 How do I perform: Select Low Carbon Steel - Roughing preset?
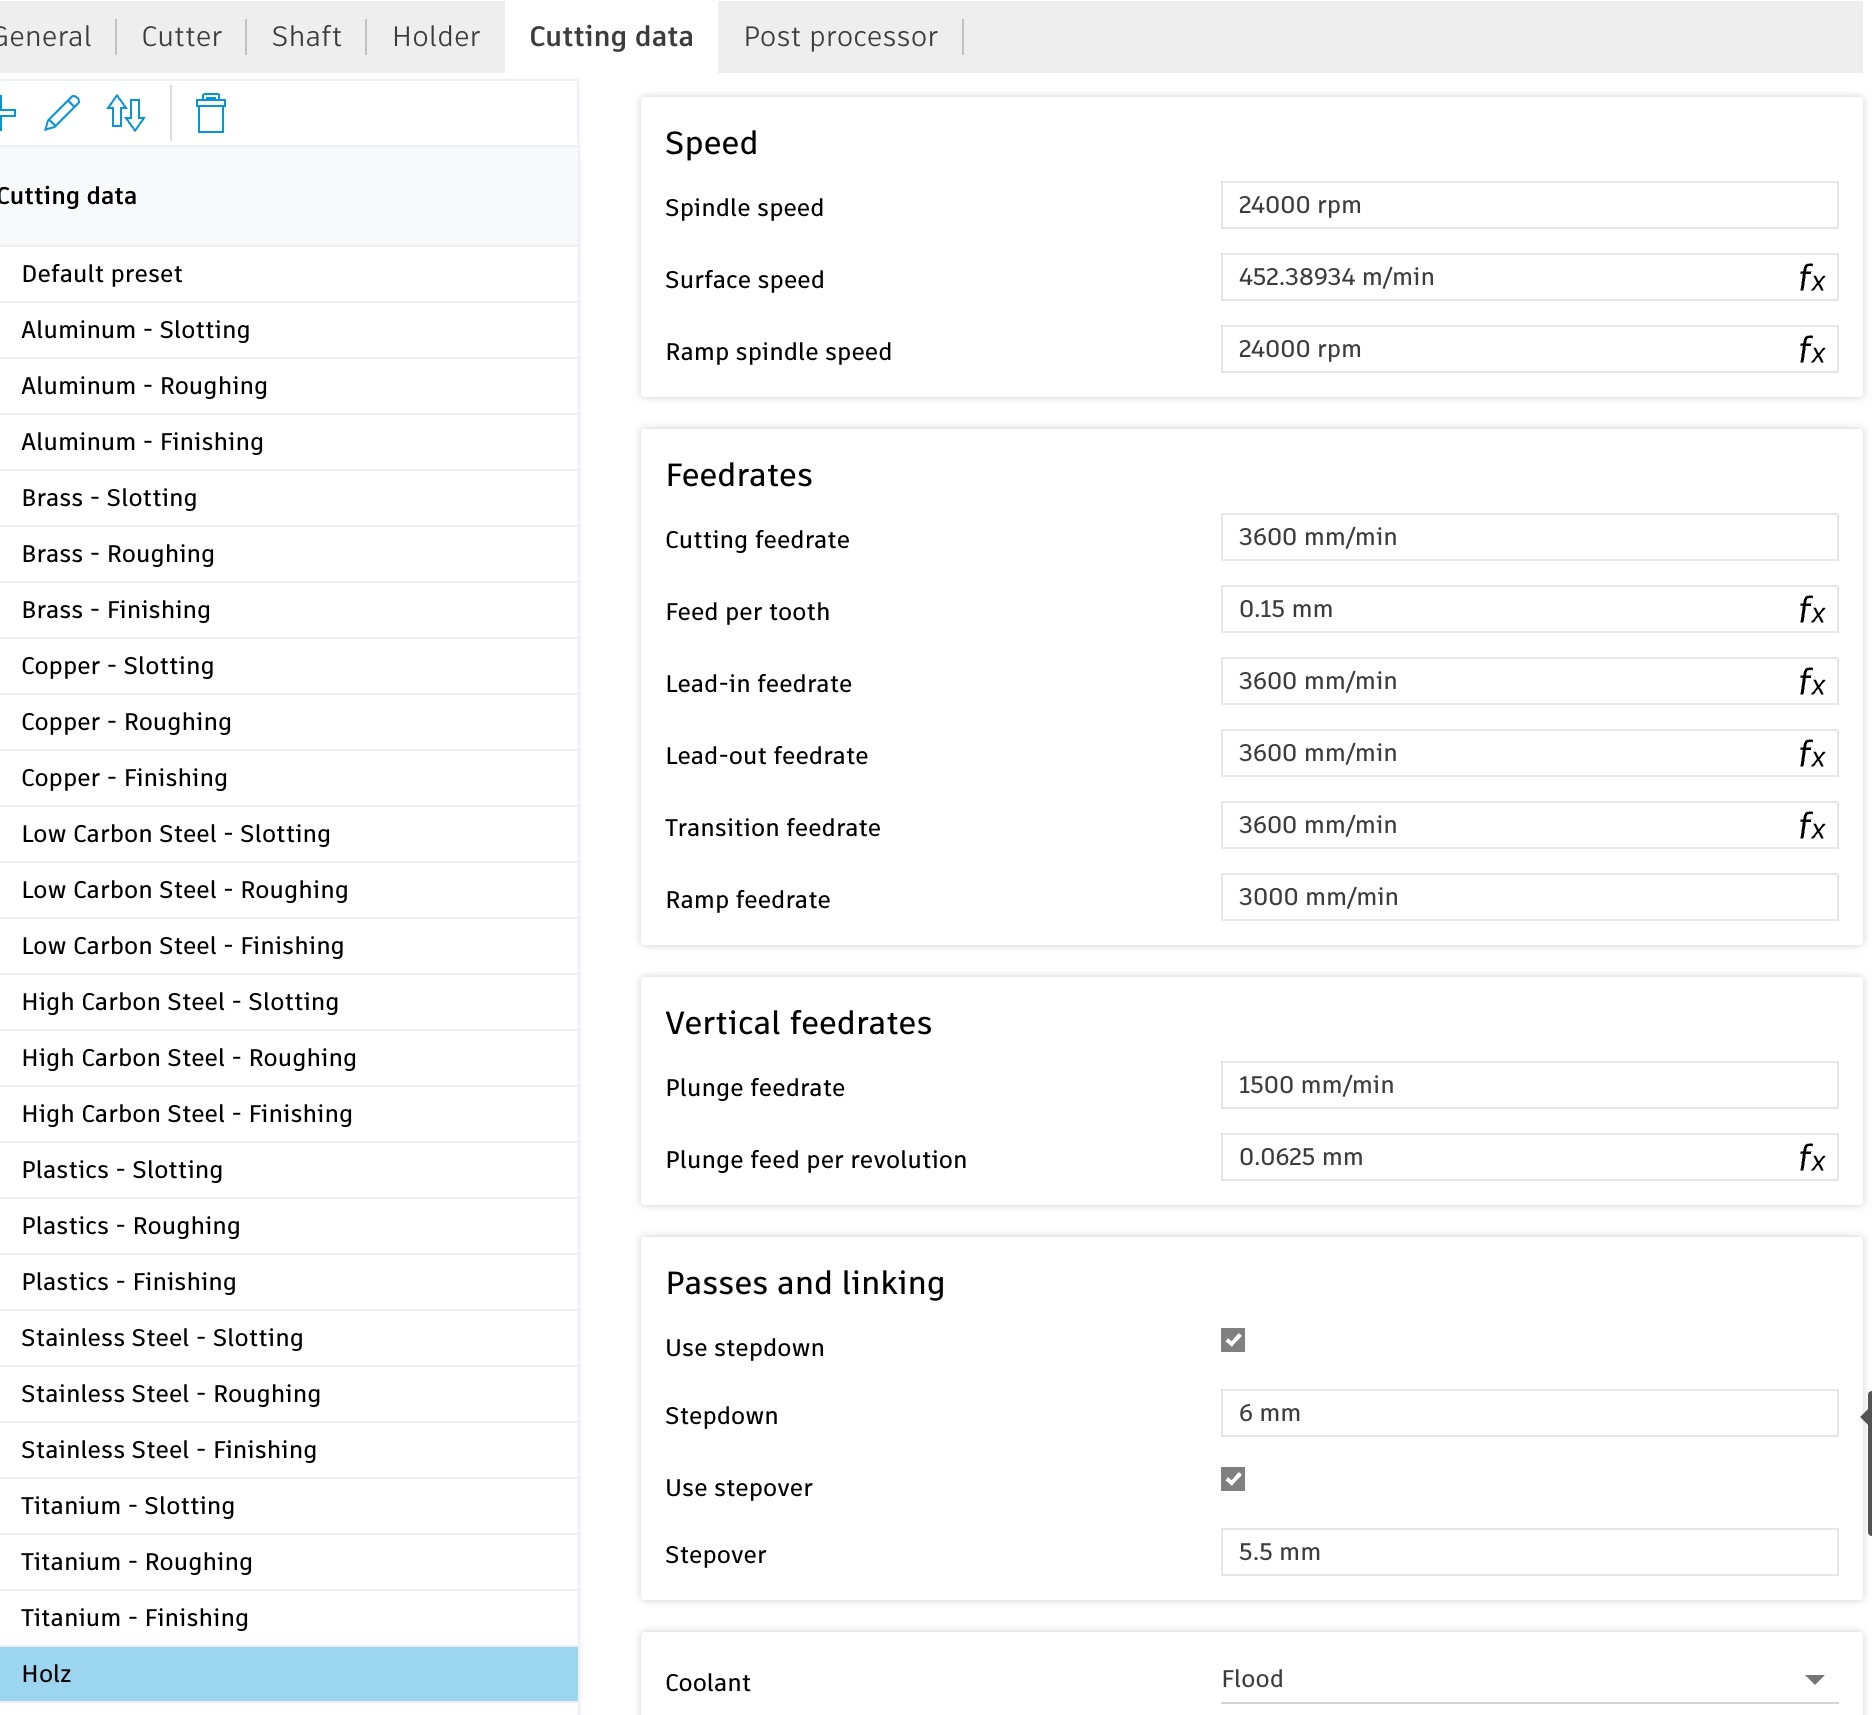[289, 890]
